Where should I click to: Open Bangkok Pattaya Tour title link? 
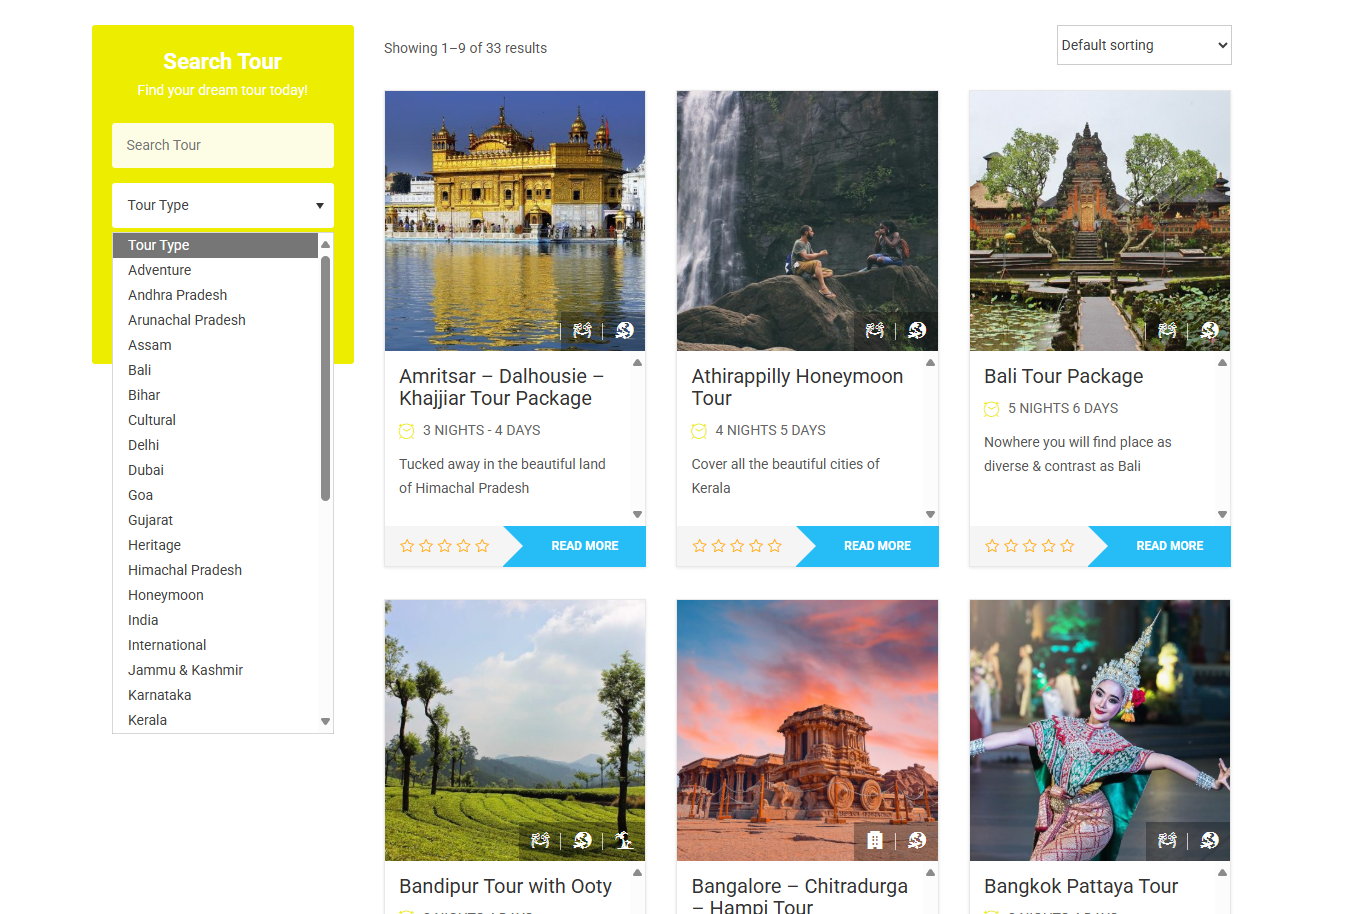coord(1081,886)
